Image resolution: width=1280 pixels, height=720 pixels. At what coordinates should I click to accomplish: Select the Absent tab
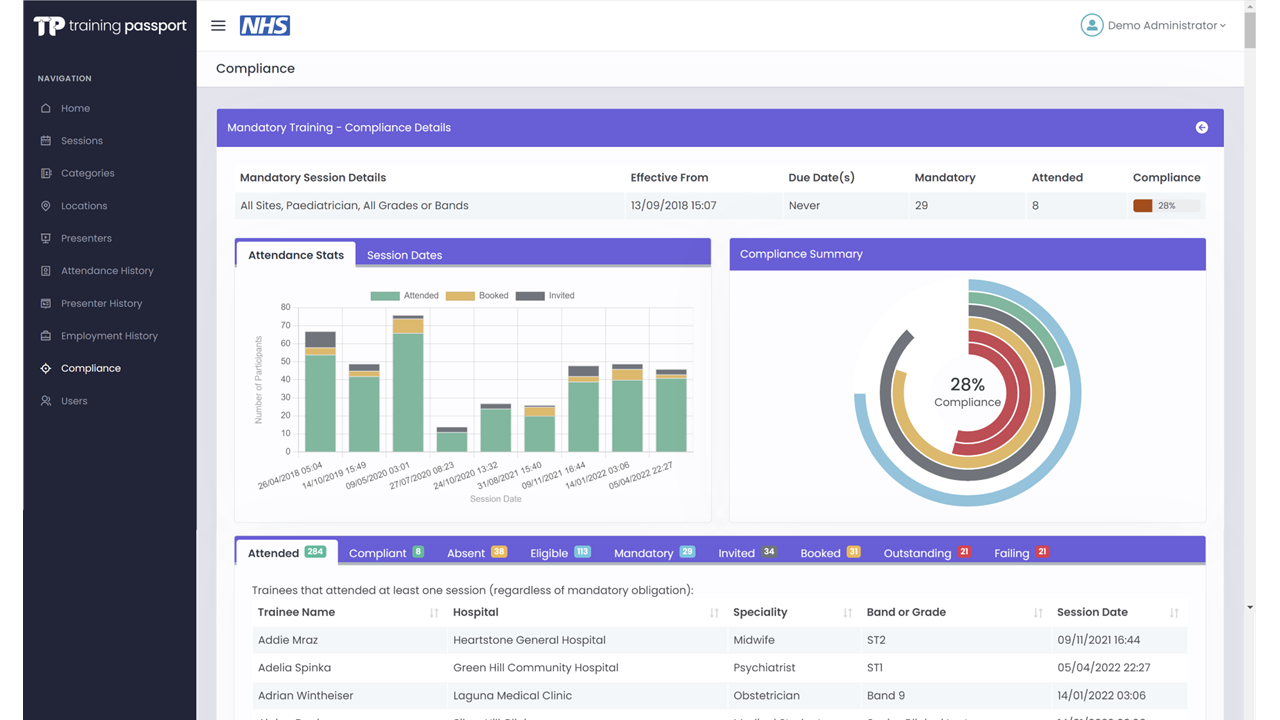(x=477, y=553)
